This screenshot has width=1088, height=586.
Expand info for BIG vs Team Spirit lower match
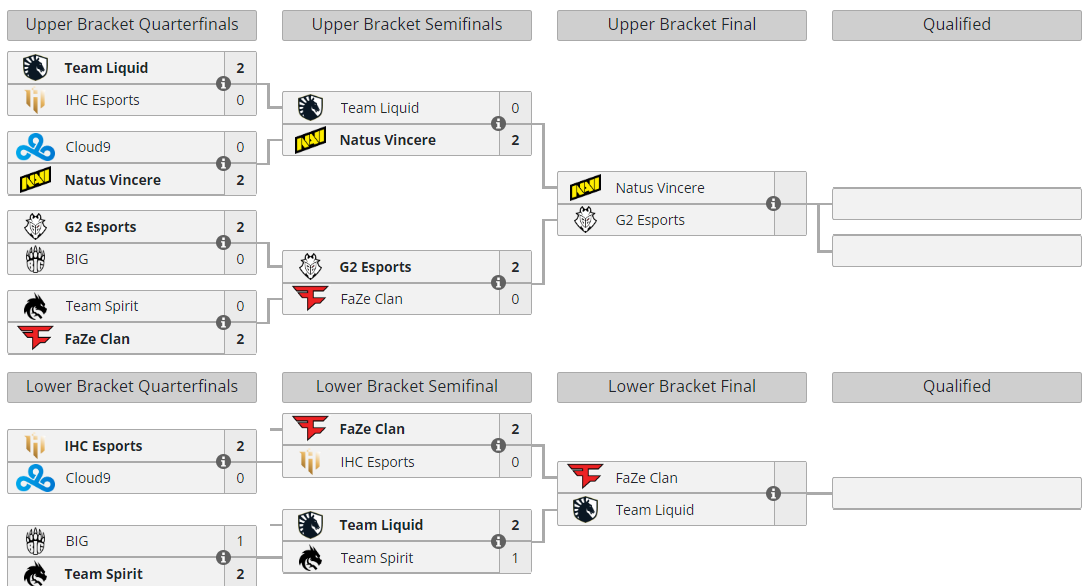(x=223, y=557)
